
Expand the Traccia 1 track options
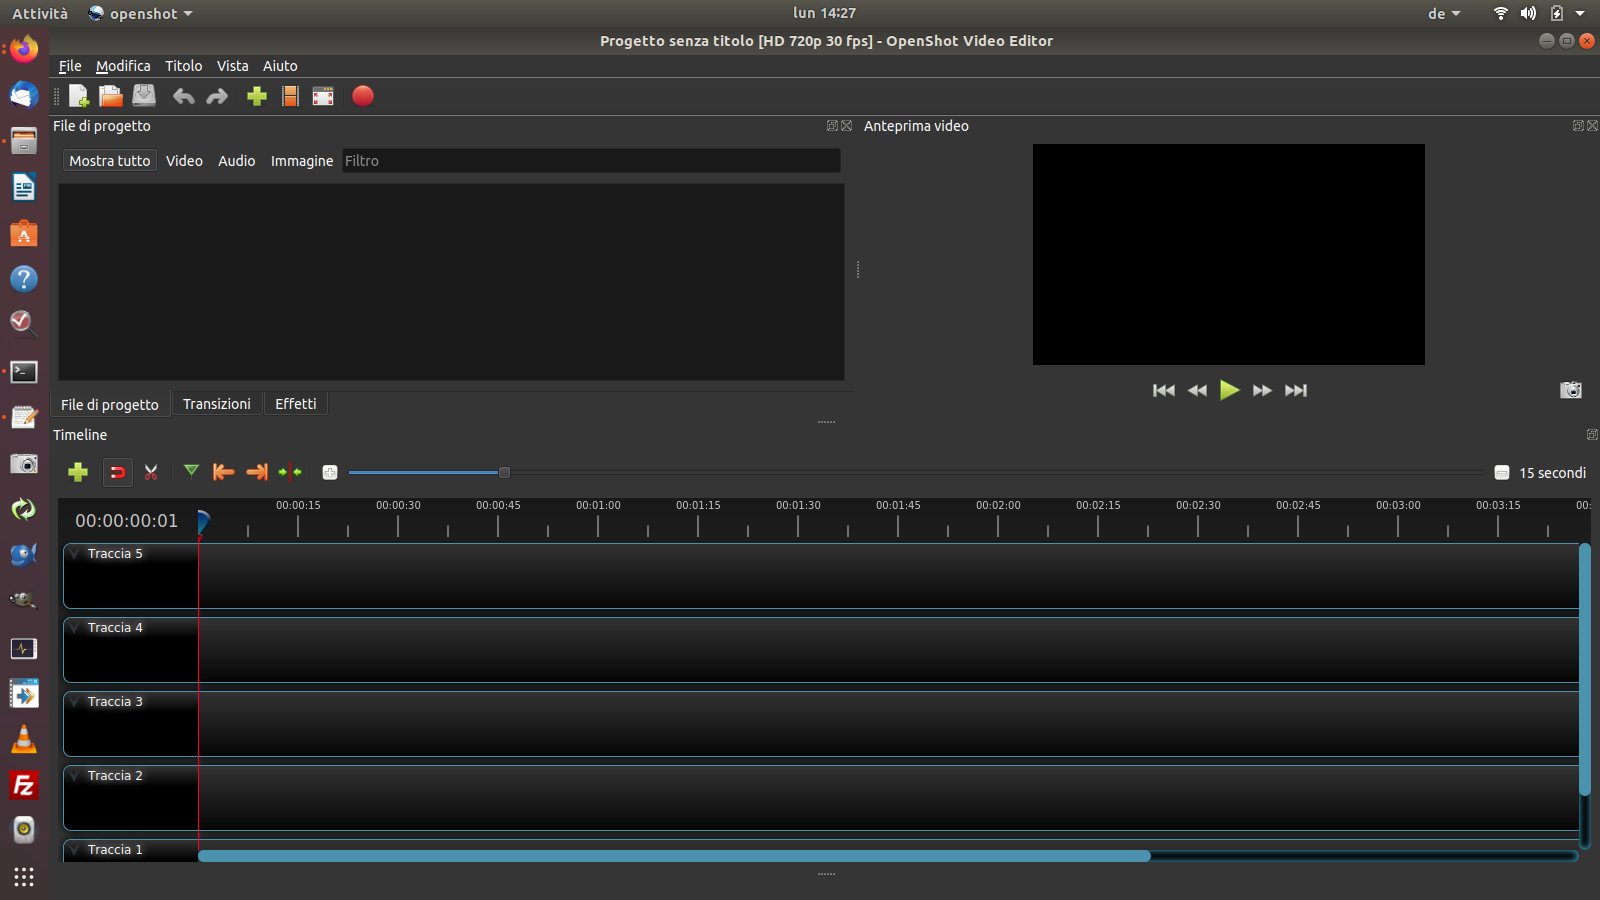[75, 849]
